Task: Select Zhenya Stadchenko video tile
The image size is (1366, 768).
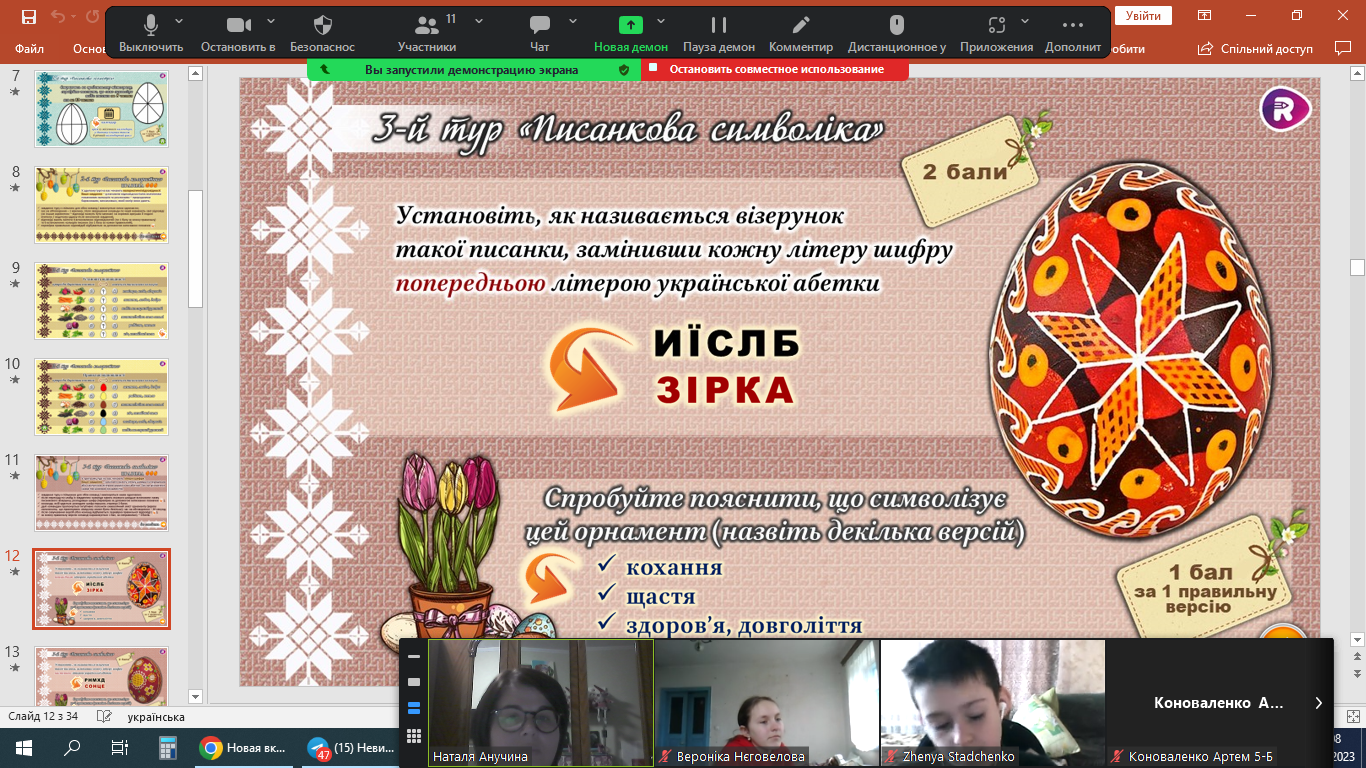Action: (993, 703)
